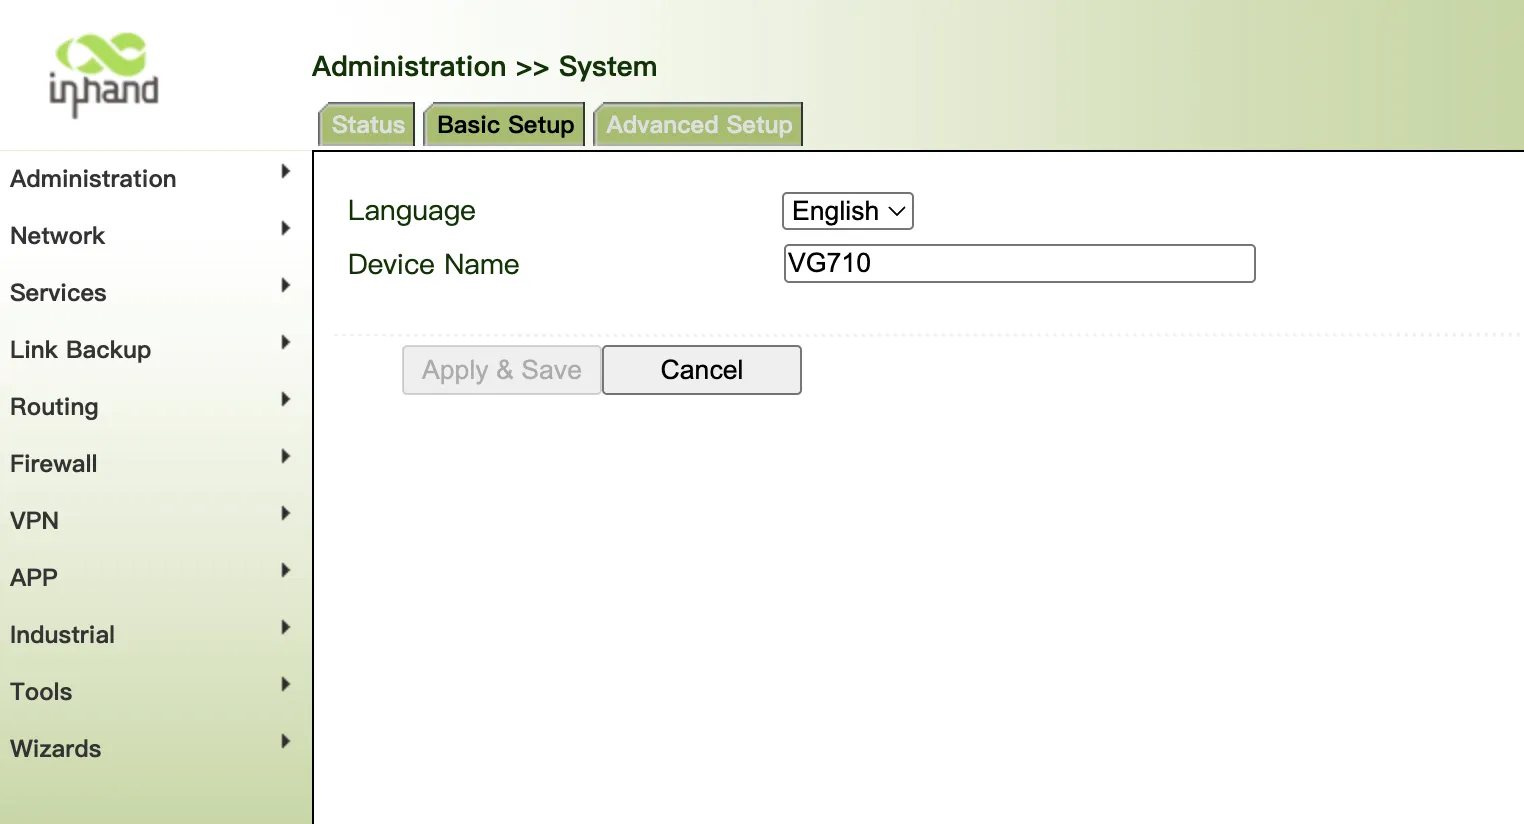Focus the Device Name input field
Screen dimensions: 1524x824
pos(1019,263)
